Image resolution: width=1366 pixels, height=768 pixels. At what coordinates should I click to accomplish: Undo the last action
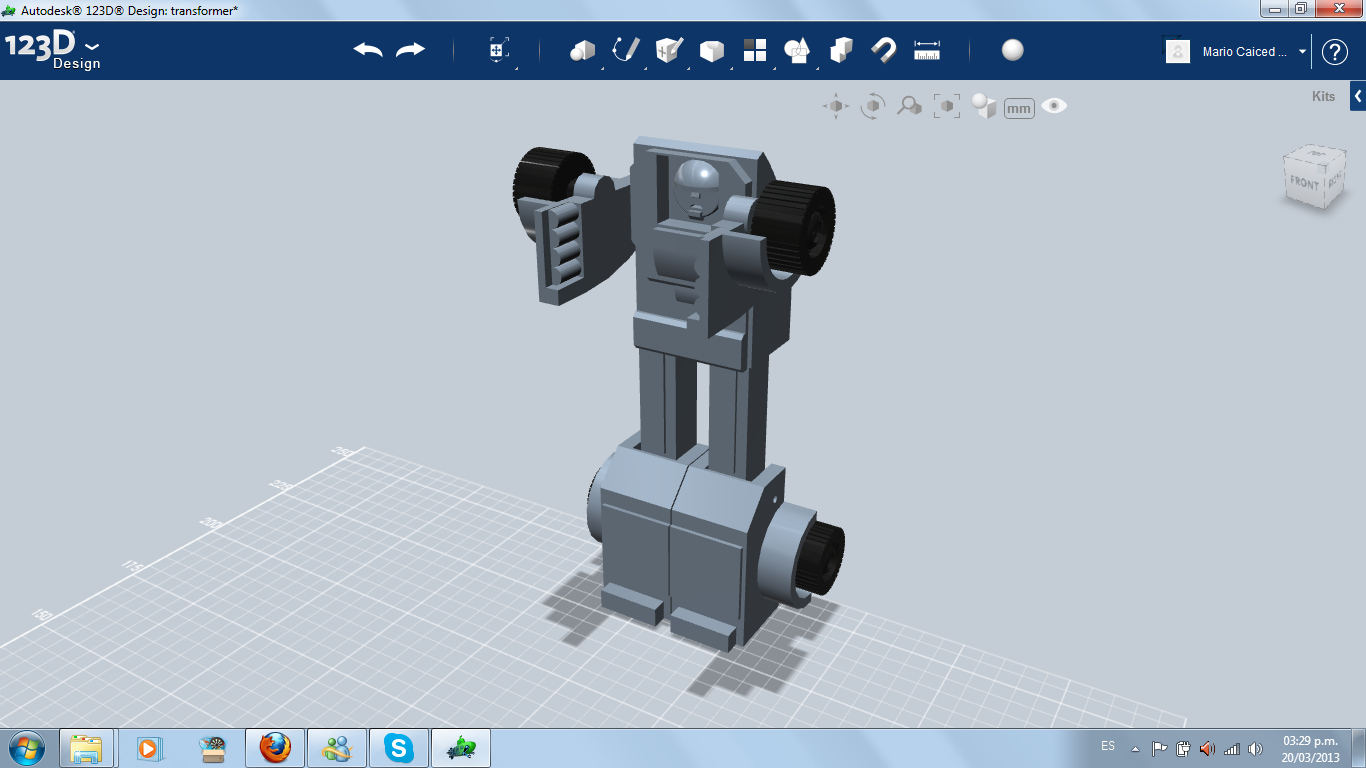[x=368, y=50]
